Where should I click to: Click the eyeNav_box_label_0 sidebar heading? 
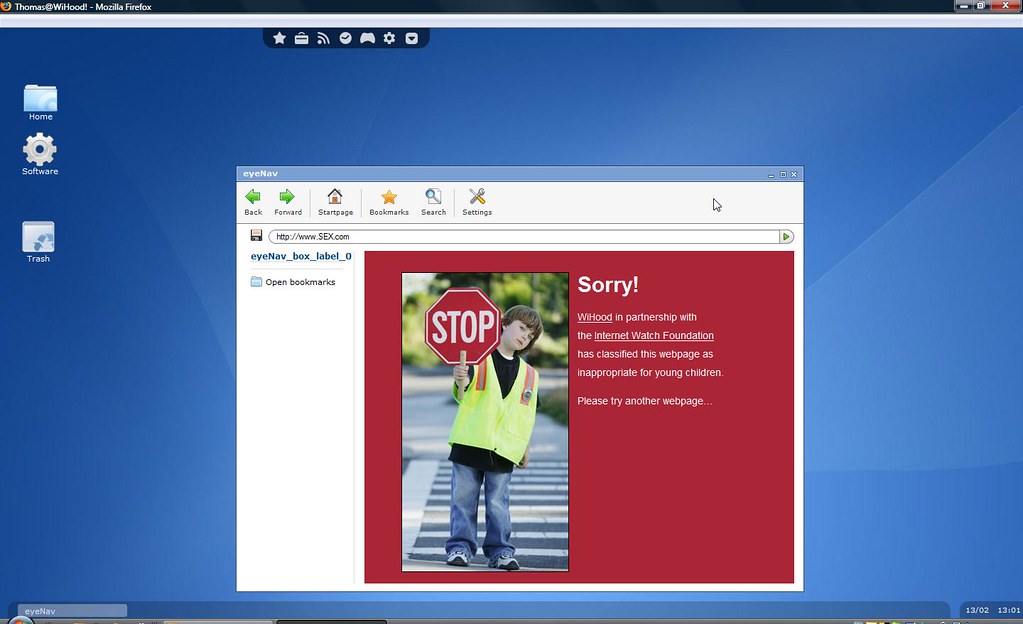tap(301, 256)
